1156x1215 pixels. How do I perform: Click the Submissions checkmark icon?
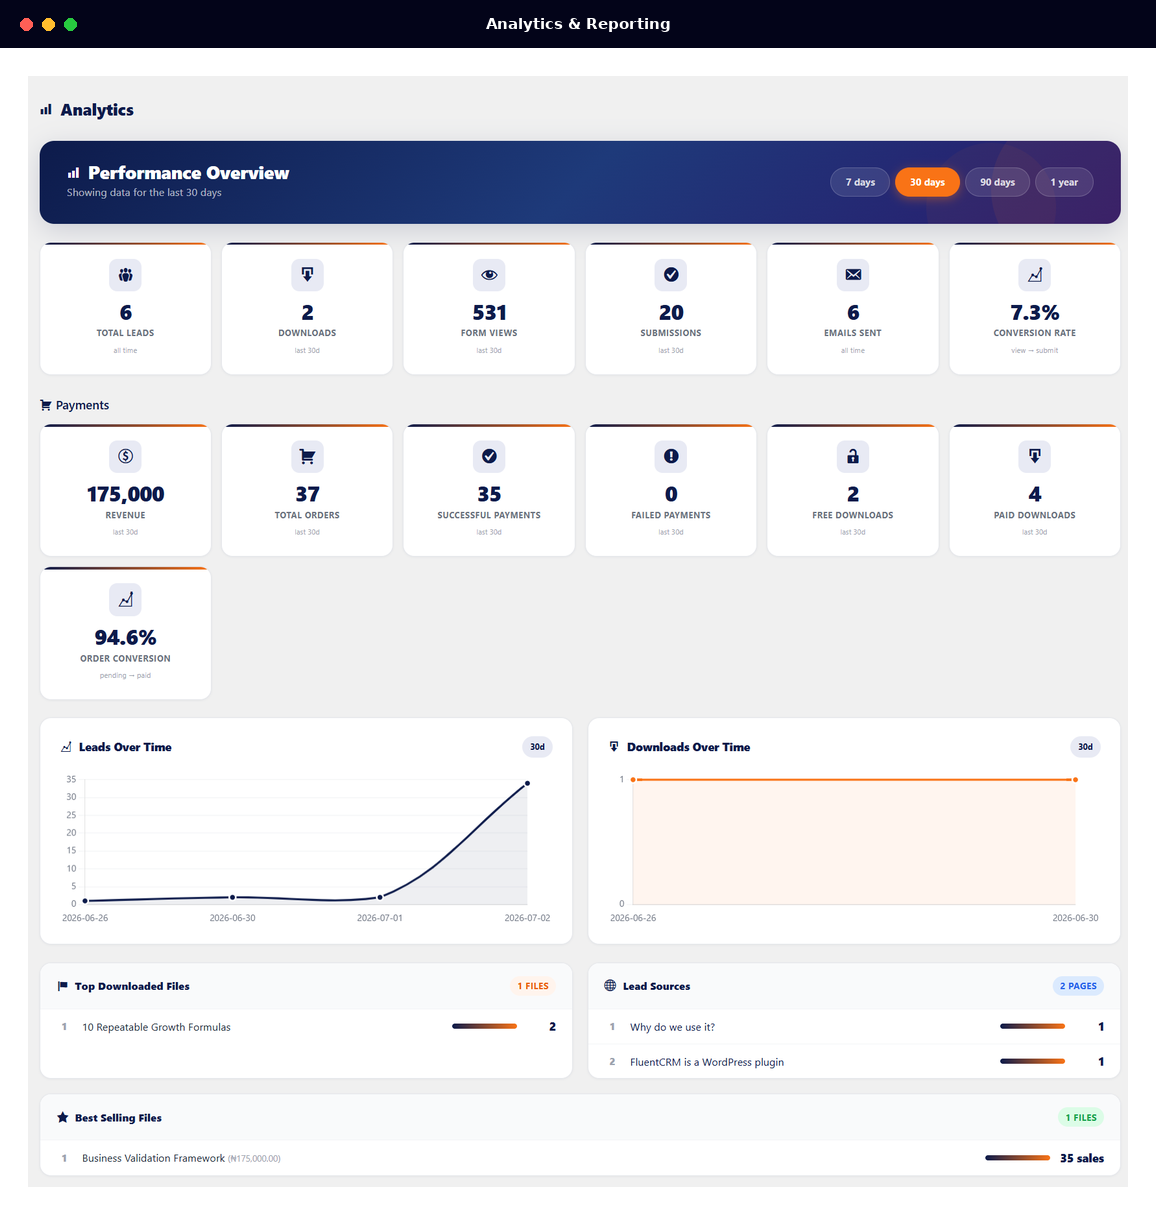[x=671, y=275]
